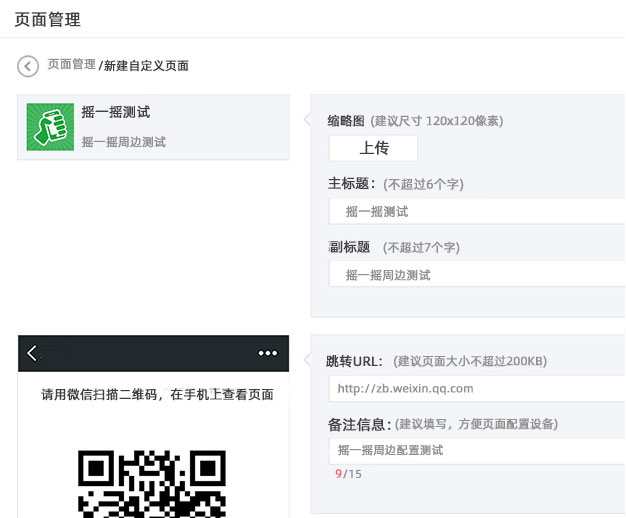The image size is (626, 518).
Task: Click 新建自定义页面 breadcrumb text
Action: coord(146,65)
